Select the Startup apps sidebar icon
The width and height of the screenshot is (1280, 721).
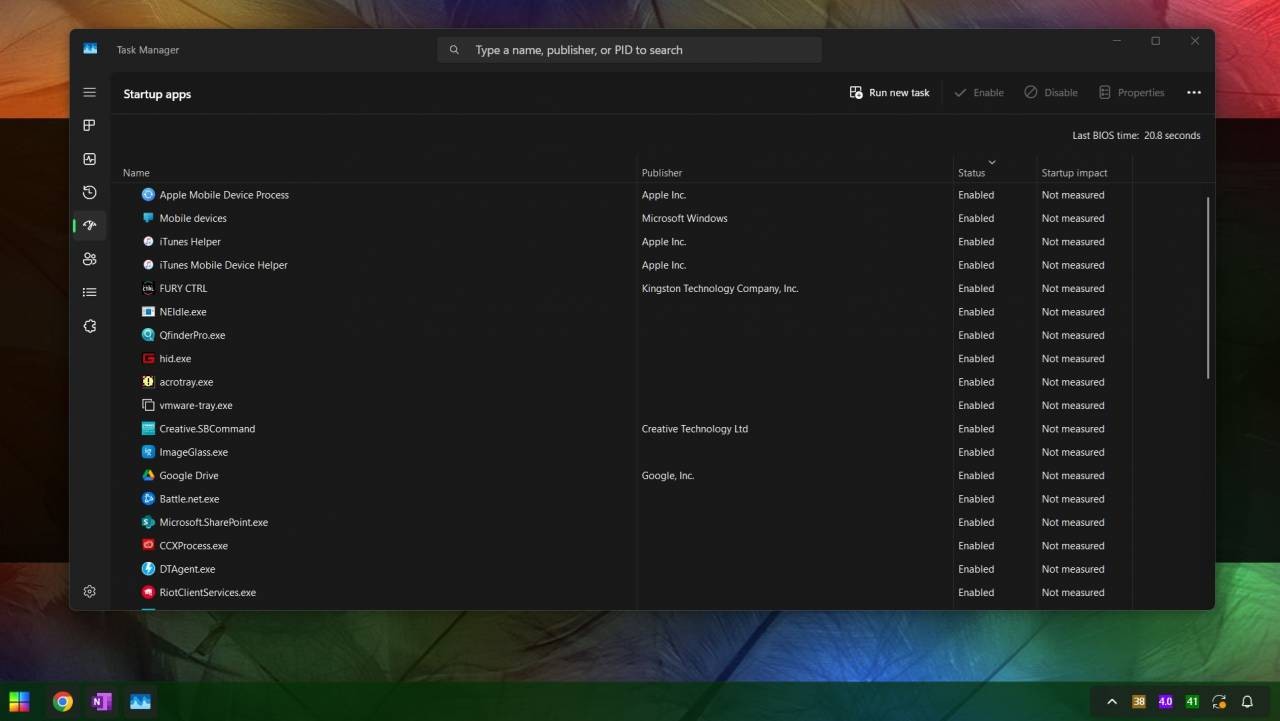[x=89, y=225]
